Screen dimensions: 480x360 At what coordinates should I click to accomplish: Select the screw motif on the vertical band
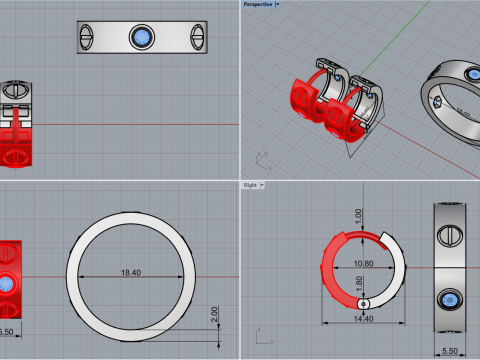click(450, 236)
